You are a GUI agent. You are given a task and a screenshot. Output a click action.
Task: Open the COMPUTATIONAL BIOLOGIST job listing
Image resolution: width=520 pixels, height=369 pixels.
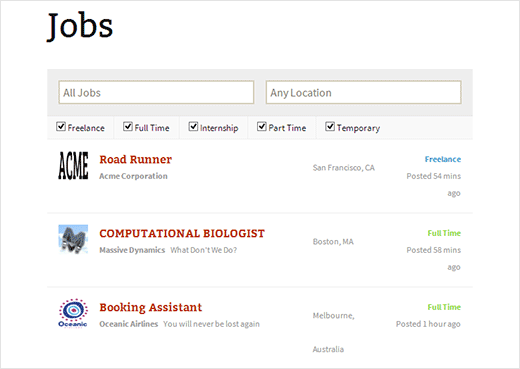coord(182,233)
